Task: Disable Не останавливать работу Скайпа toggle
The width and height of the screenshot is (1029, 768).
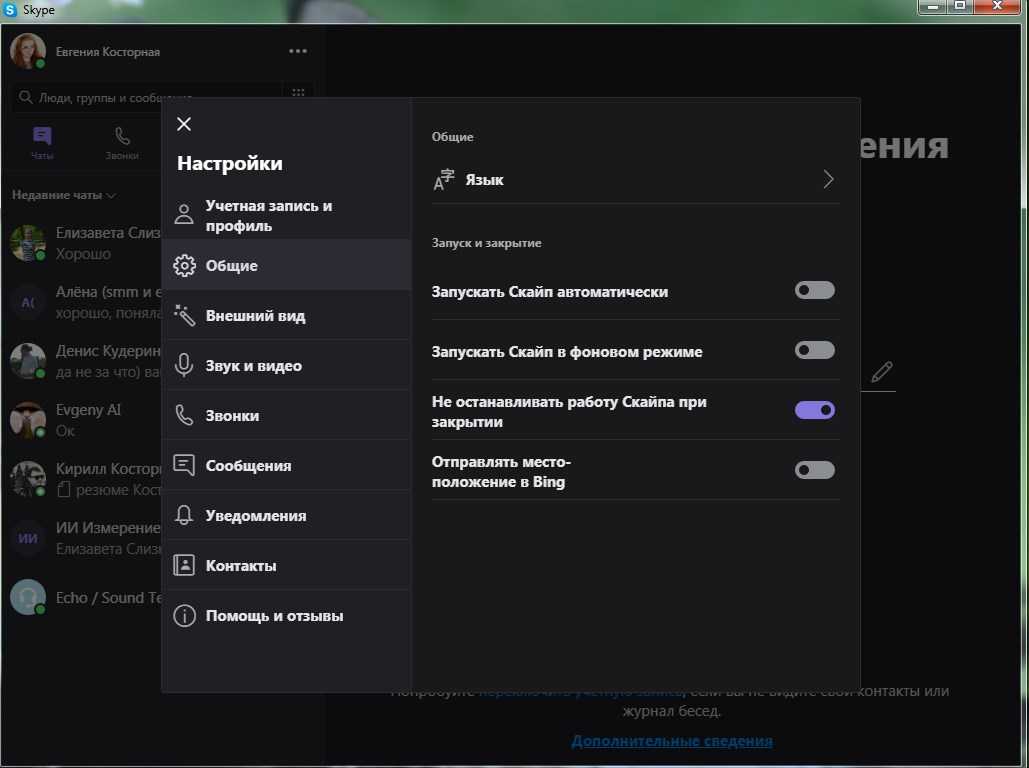Action: [814, 410]
